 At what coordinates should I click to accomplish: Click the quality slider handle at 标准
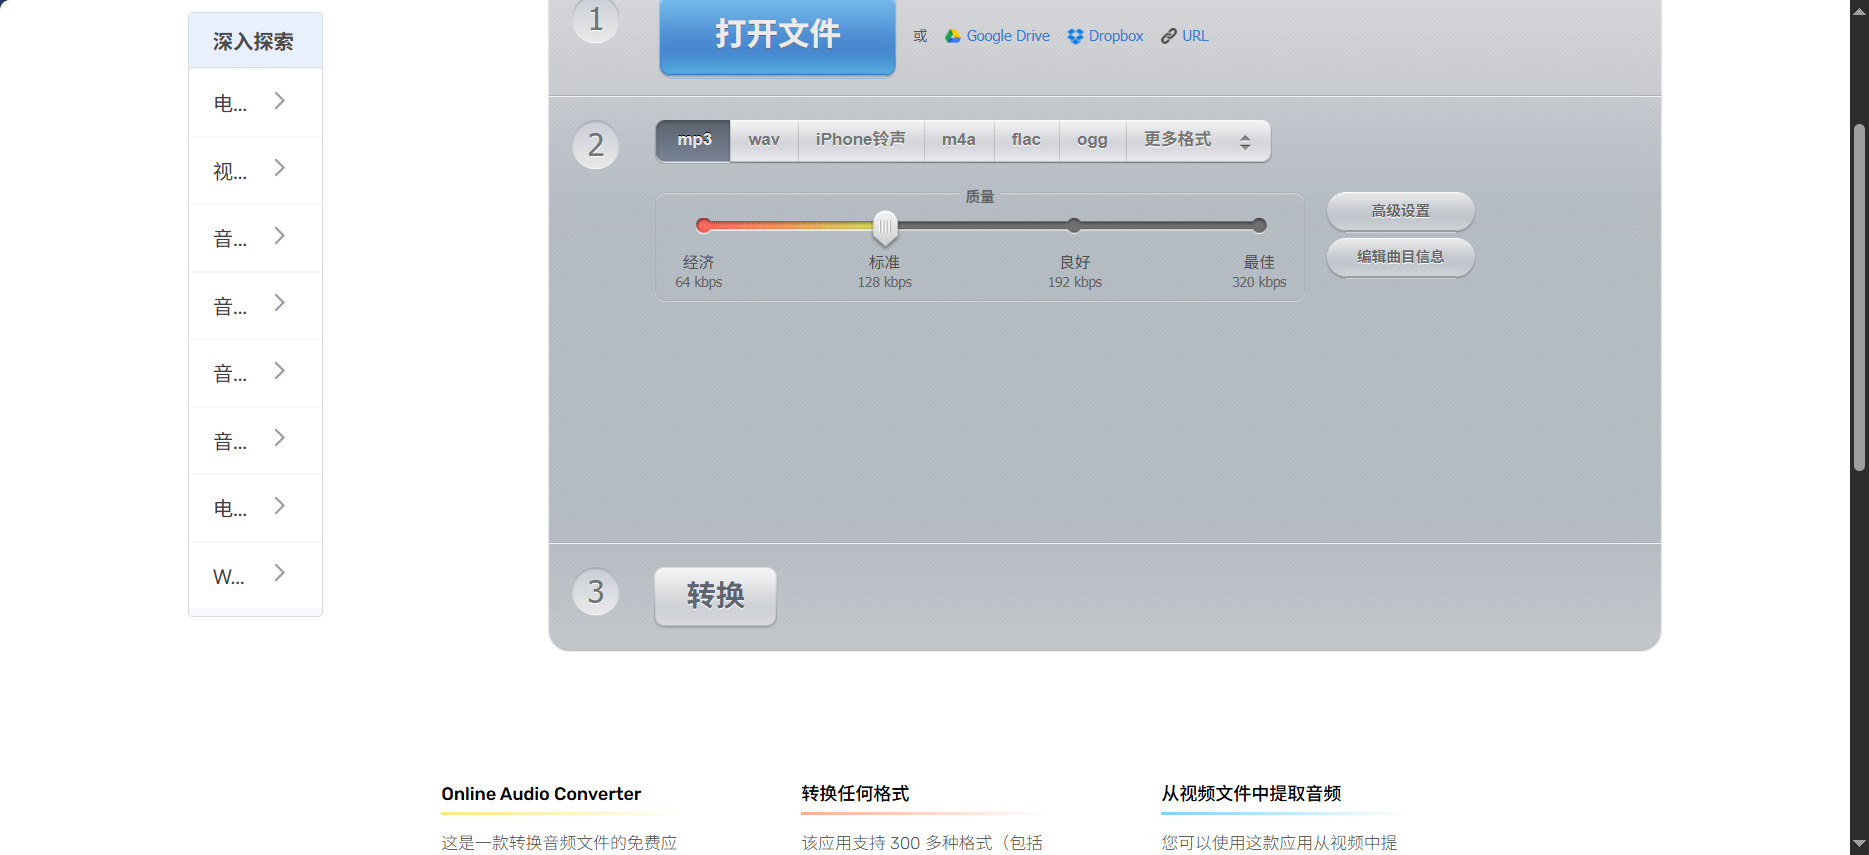[885, 227]
